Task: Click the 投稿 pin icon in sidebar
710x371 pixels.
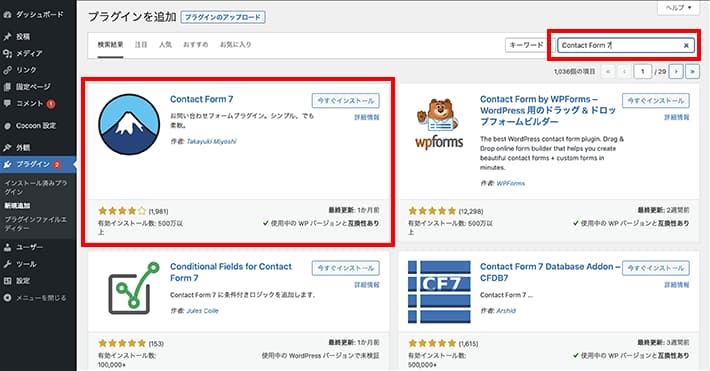Action: tap(7, 36)
